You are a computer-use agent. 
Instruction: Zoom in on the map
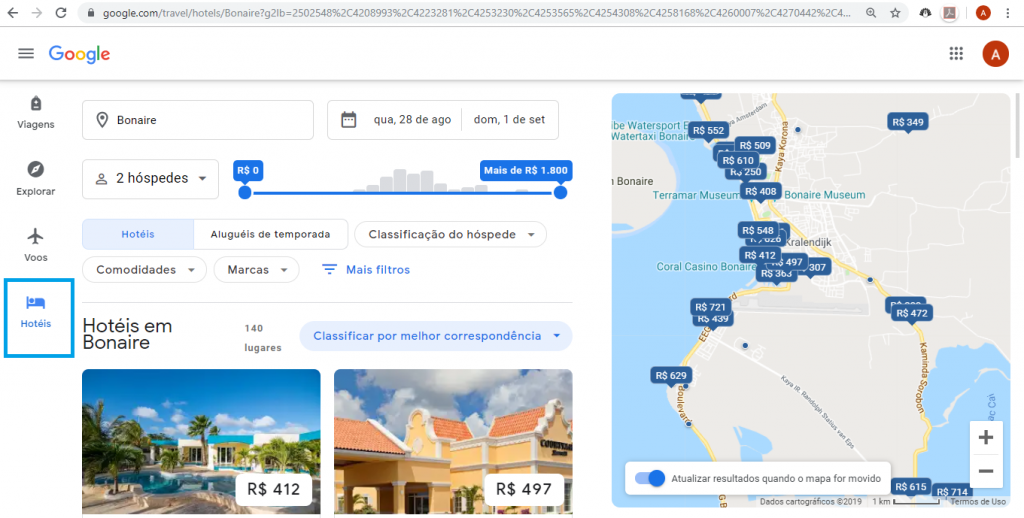(986, 438)
